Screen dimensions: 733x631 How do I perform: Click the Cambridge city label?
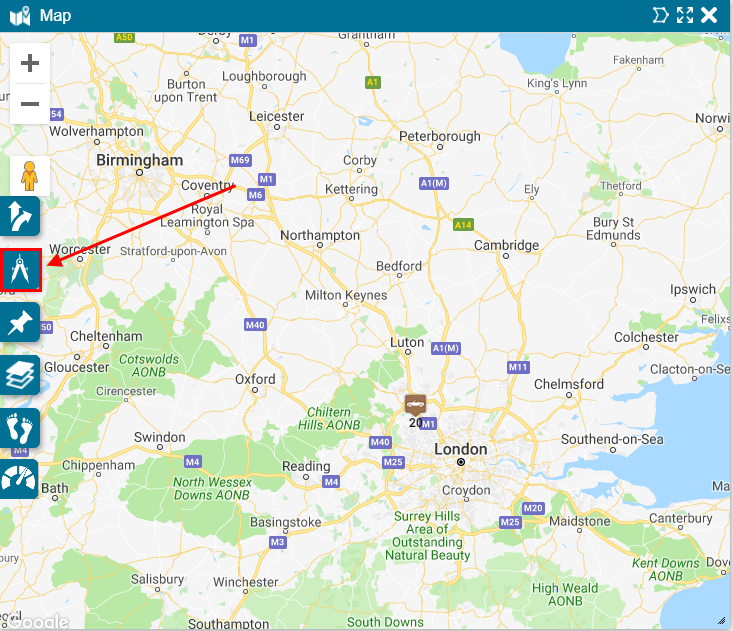[506, 245]
